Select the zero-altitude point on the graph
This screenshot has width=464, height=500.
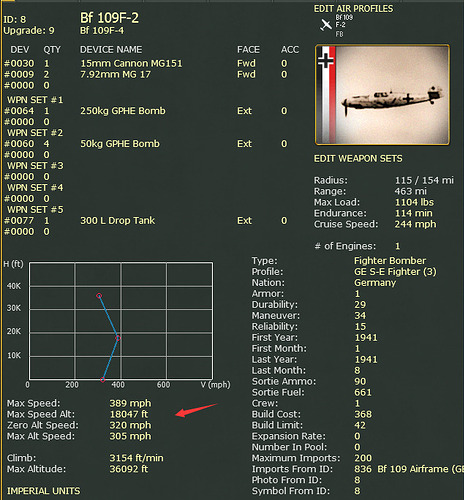click(103, 380)
